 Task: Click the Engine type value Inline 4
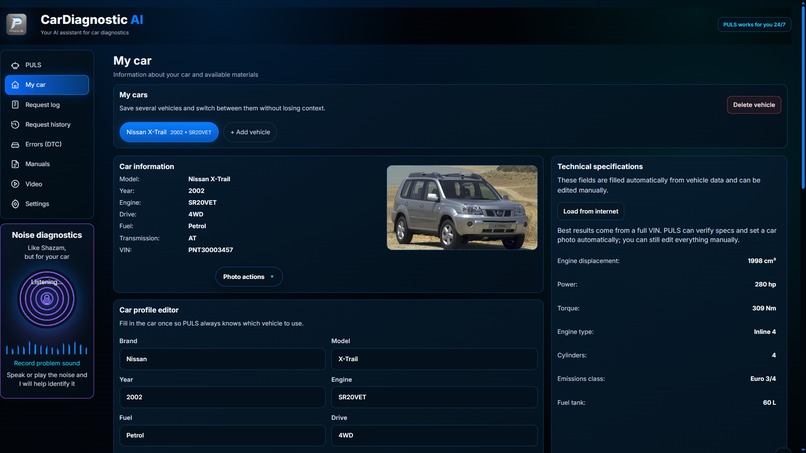coord(765,332)
